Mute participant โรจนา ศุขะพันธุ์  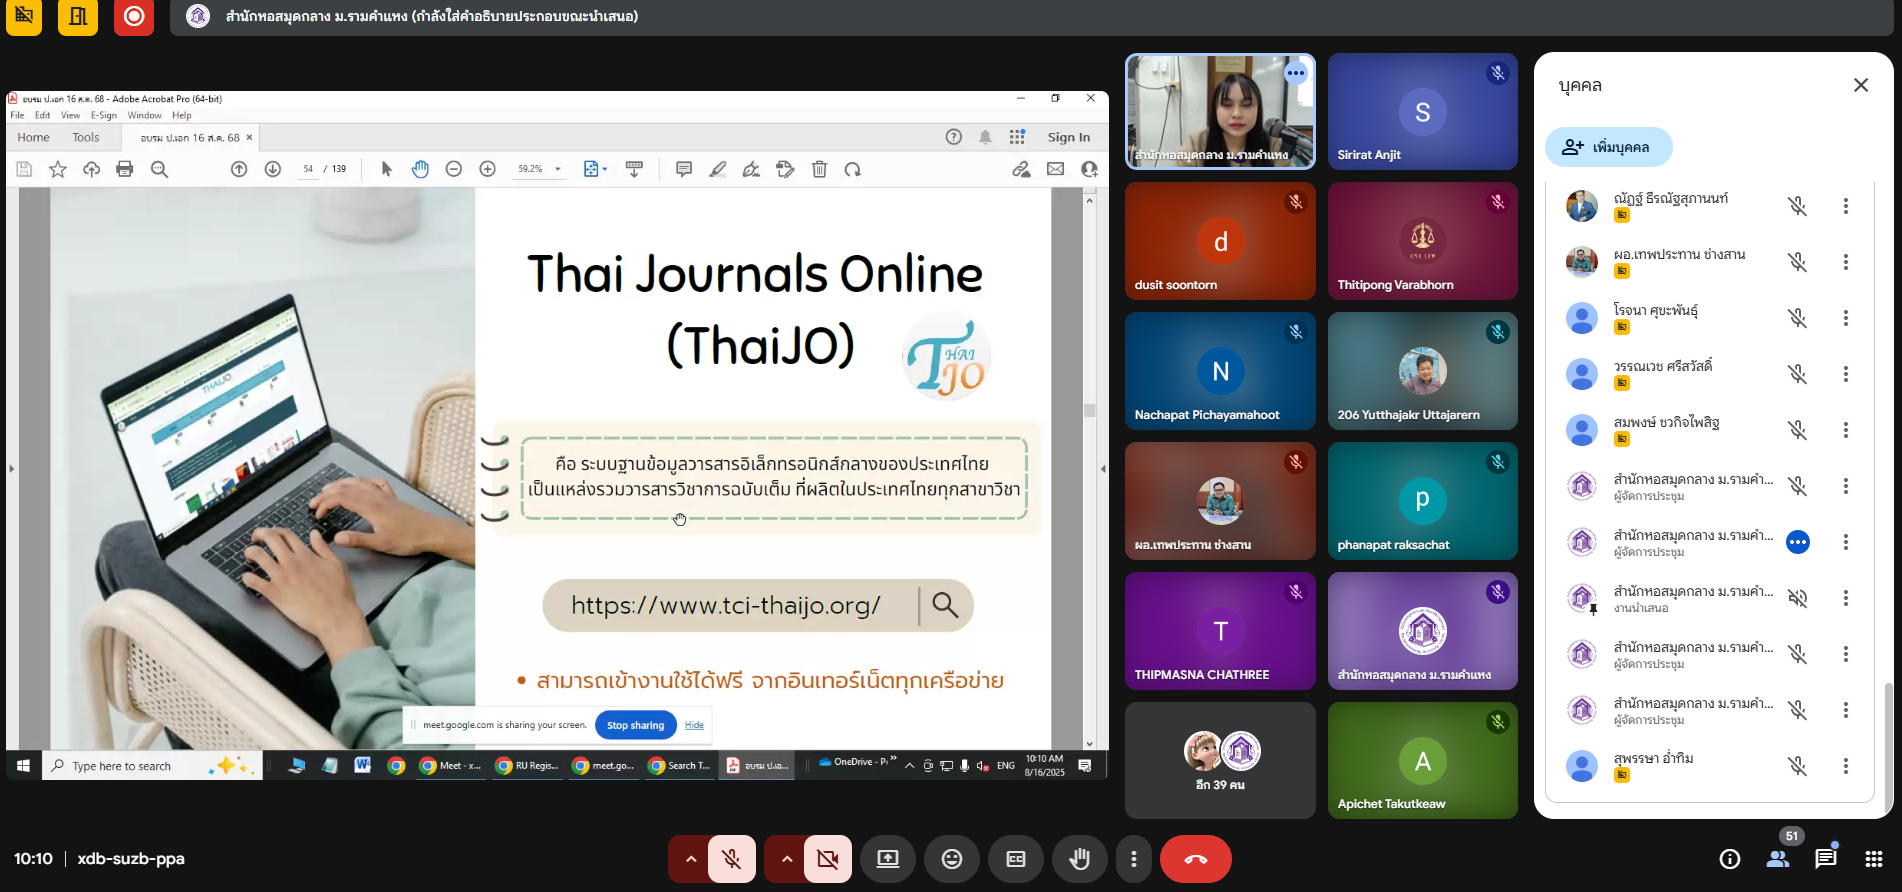tap(1798, 318)
